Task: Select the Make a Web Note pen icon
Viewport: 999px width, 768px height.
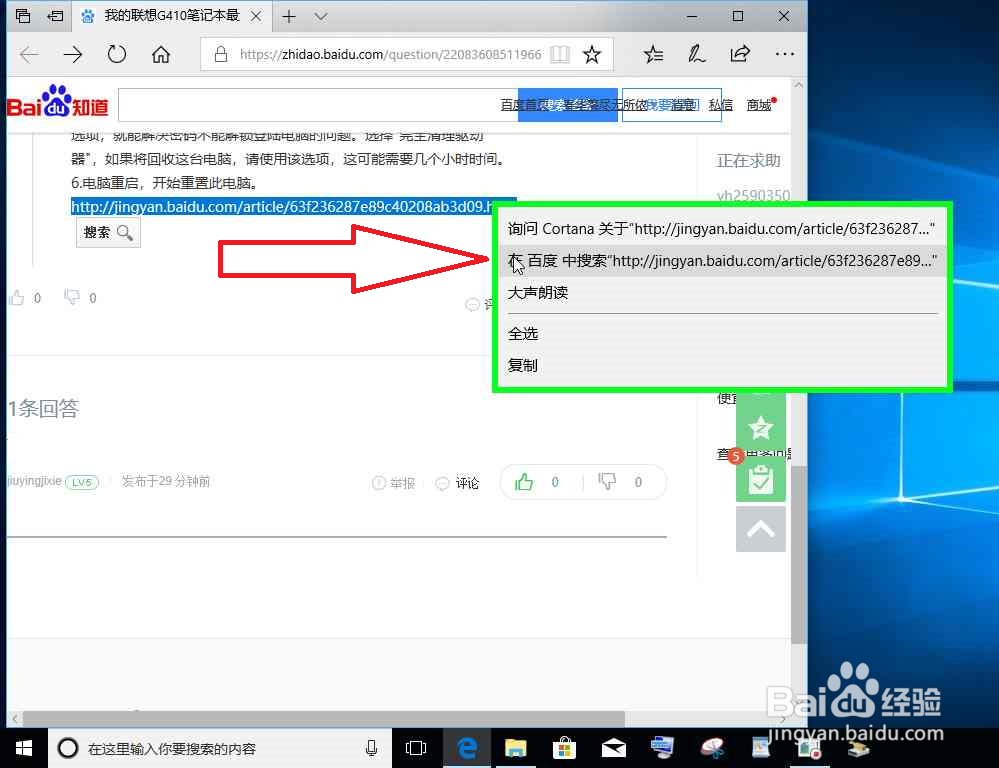Action: point(697,54)
